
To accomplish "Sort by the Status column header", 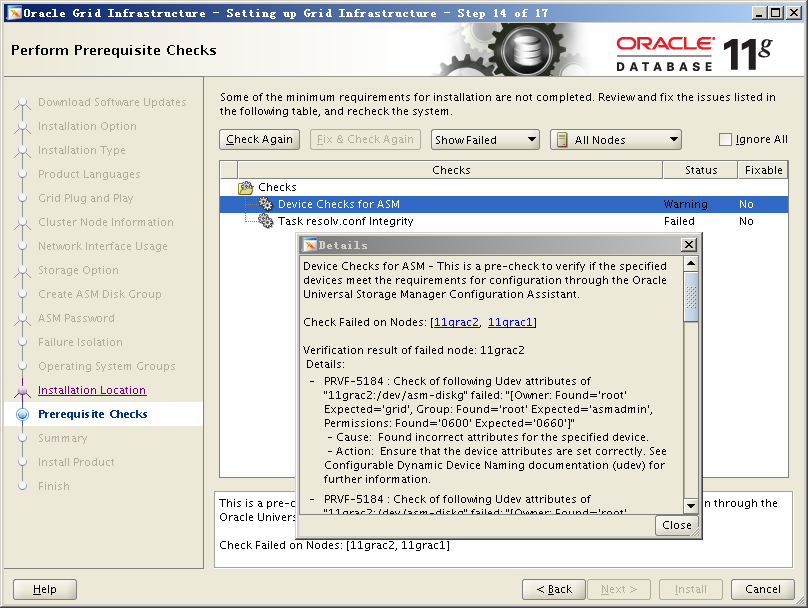I will [701, 170].
